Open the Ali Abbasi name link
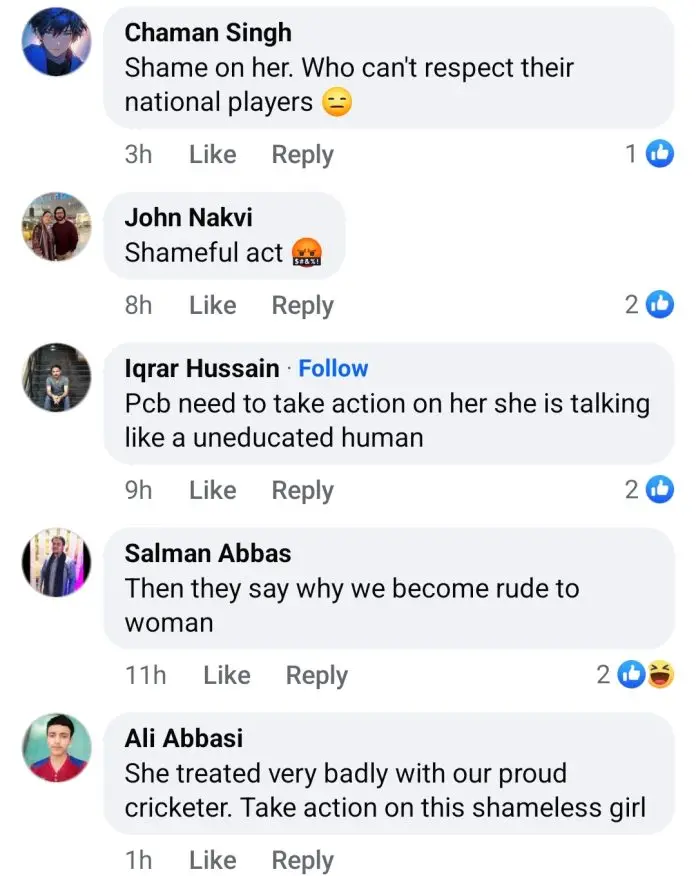Image resolution: width=696 pixels, height=876 pixels. click(x=183, y=738)
